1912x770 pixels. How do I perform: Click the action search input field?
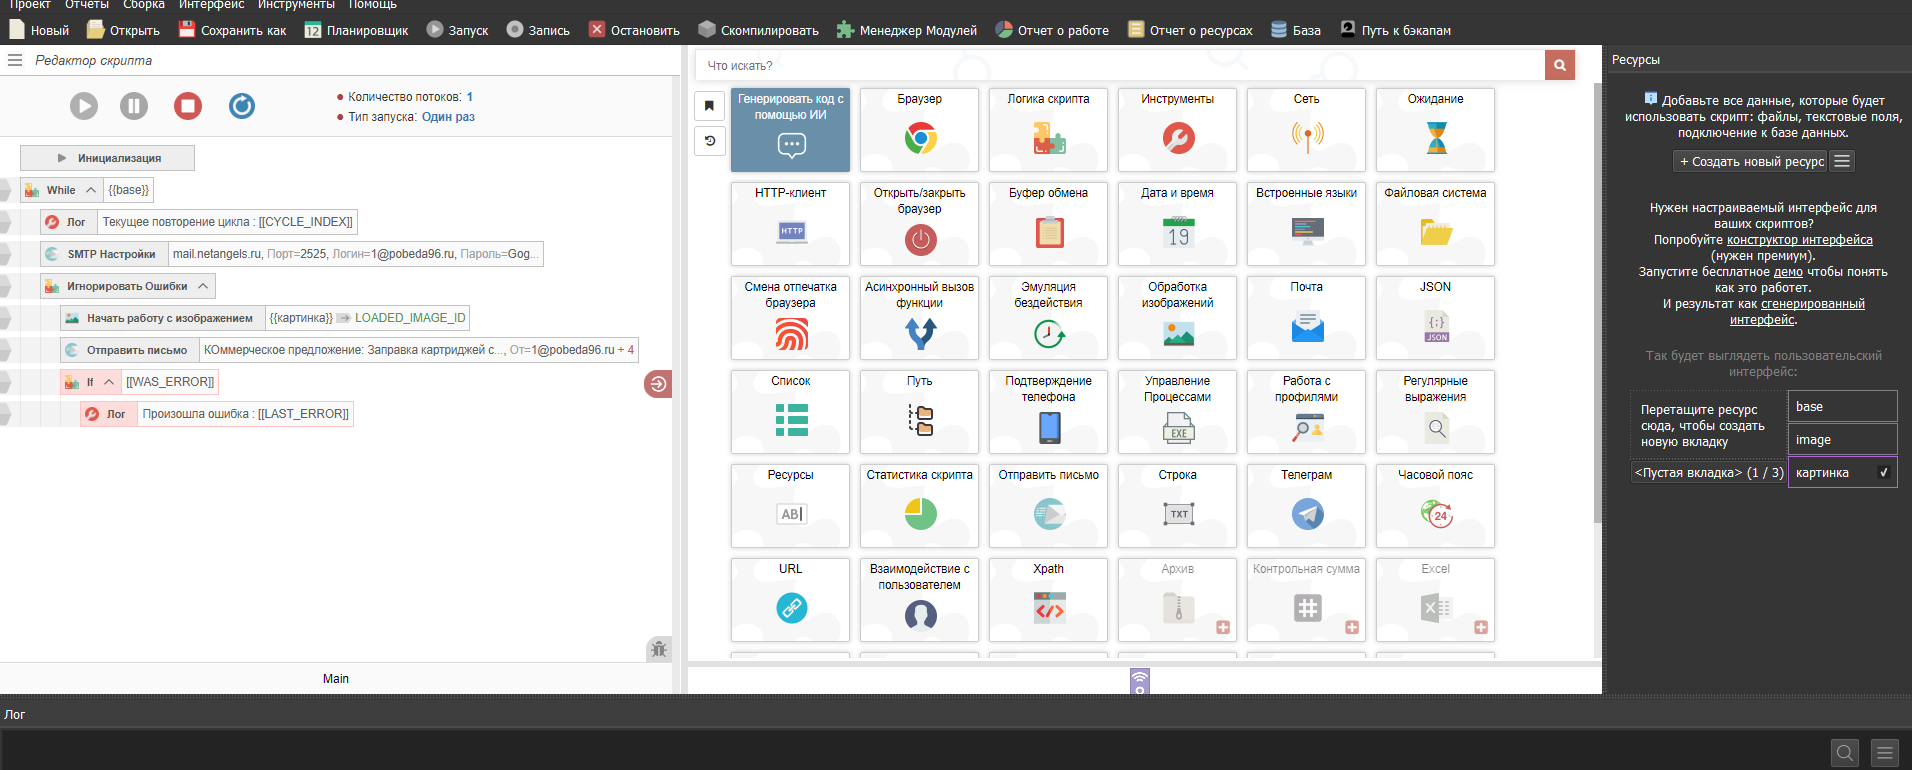[1120, 65]
